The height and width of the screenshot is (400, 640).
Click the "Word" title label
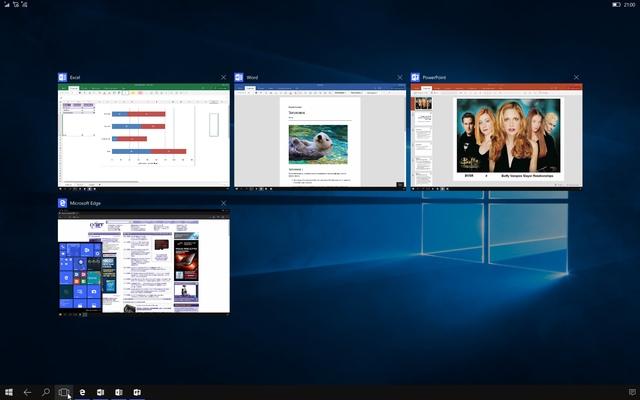(252, 77)
